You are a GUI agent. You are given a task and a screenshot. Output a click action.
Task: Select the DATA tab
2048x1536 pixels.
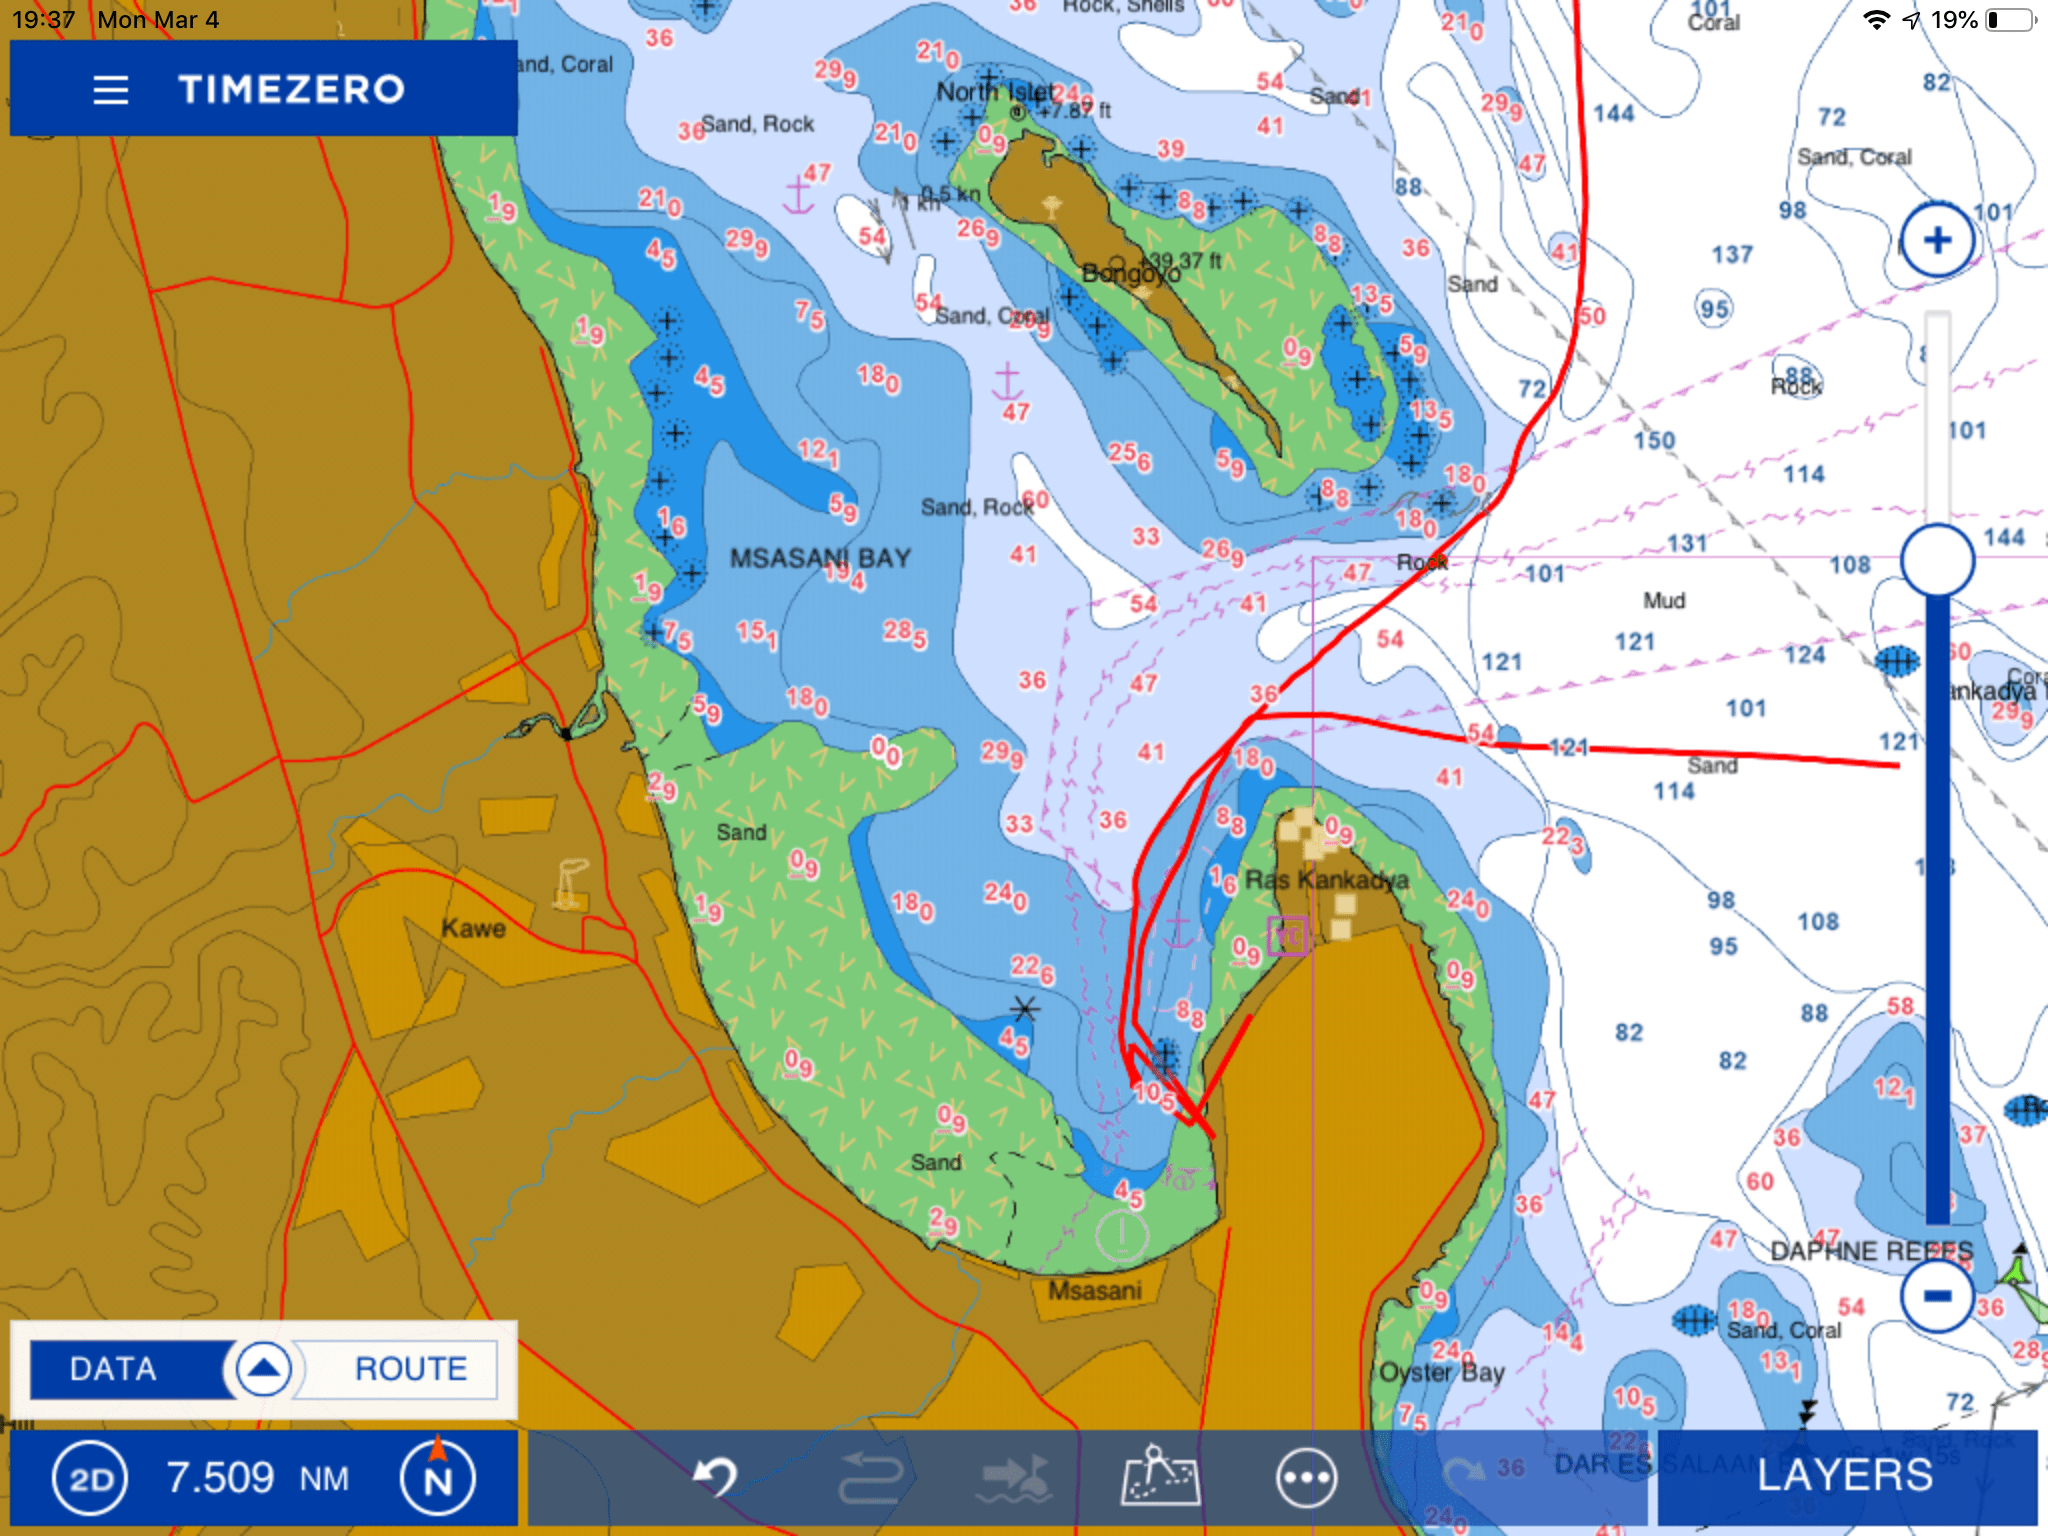coord(113,1369)
